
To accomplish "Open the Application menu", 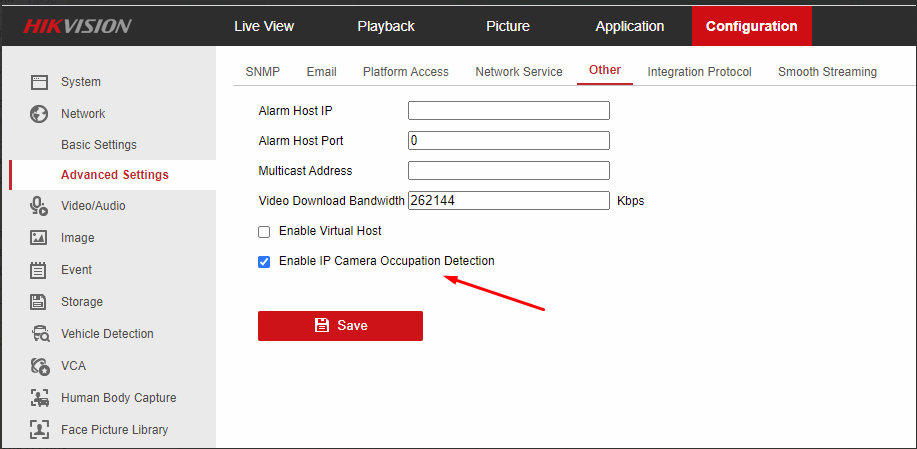I will [x=630, y=26].
